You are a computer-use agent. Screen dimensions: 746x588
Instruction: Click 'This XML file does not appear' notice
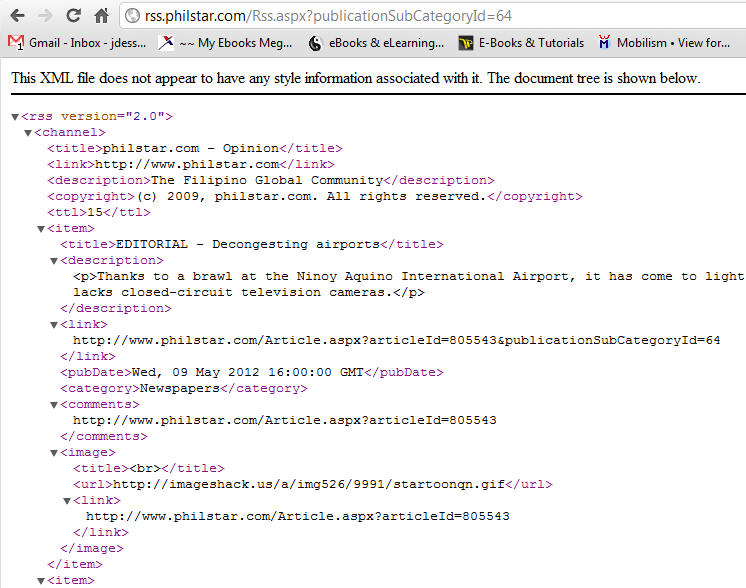355,78
